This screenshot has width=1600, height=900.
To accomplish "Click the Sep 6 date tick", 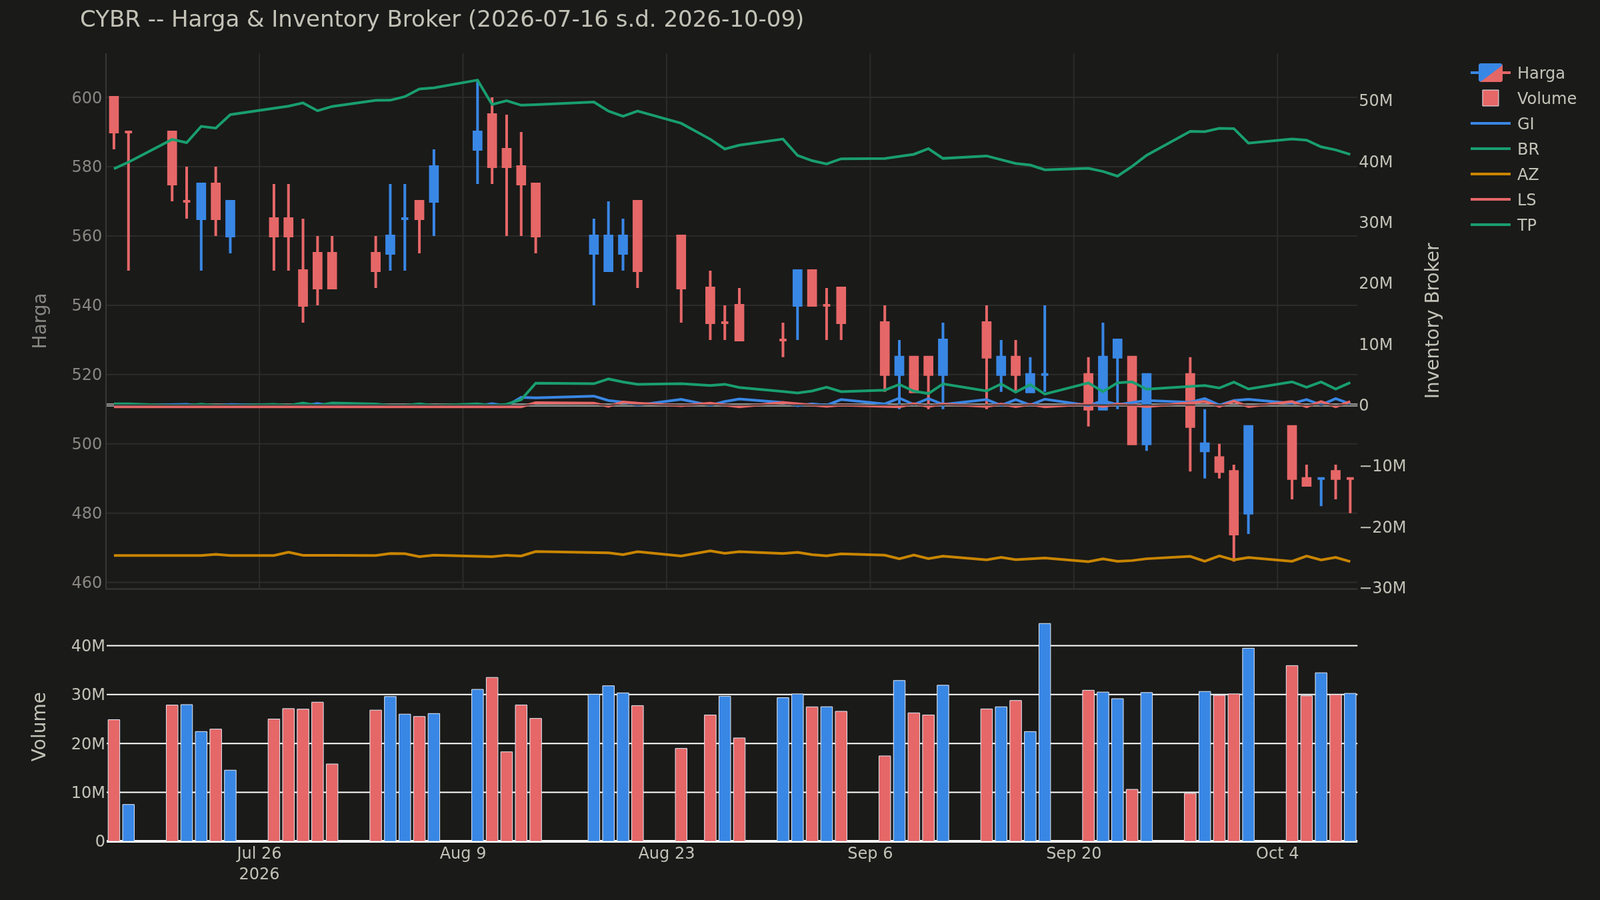I will 870,853.
